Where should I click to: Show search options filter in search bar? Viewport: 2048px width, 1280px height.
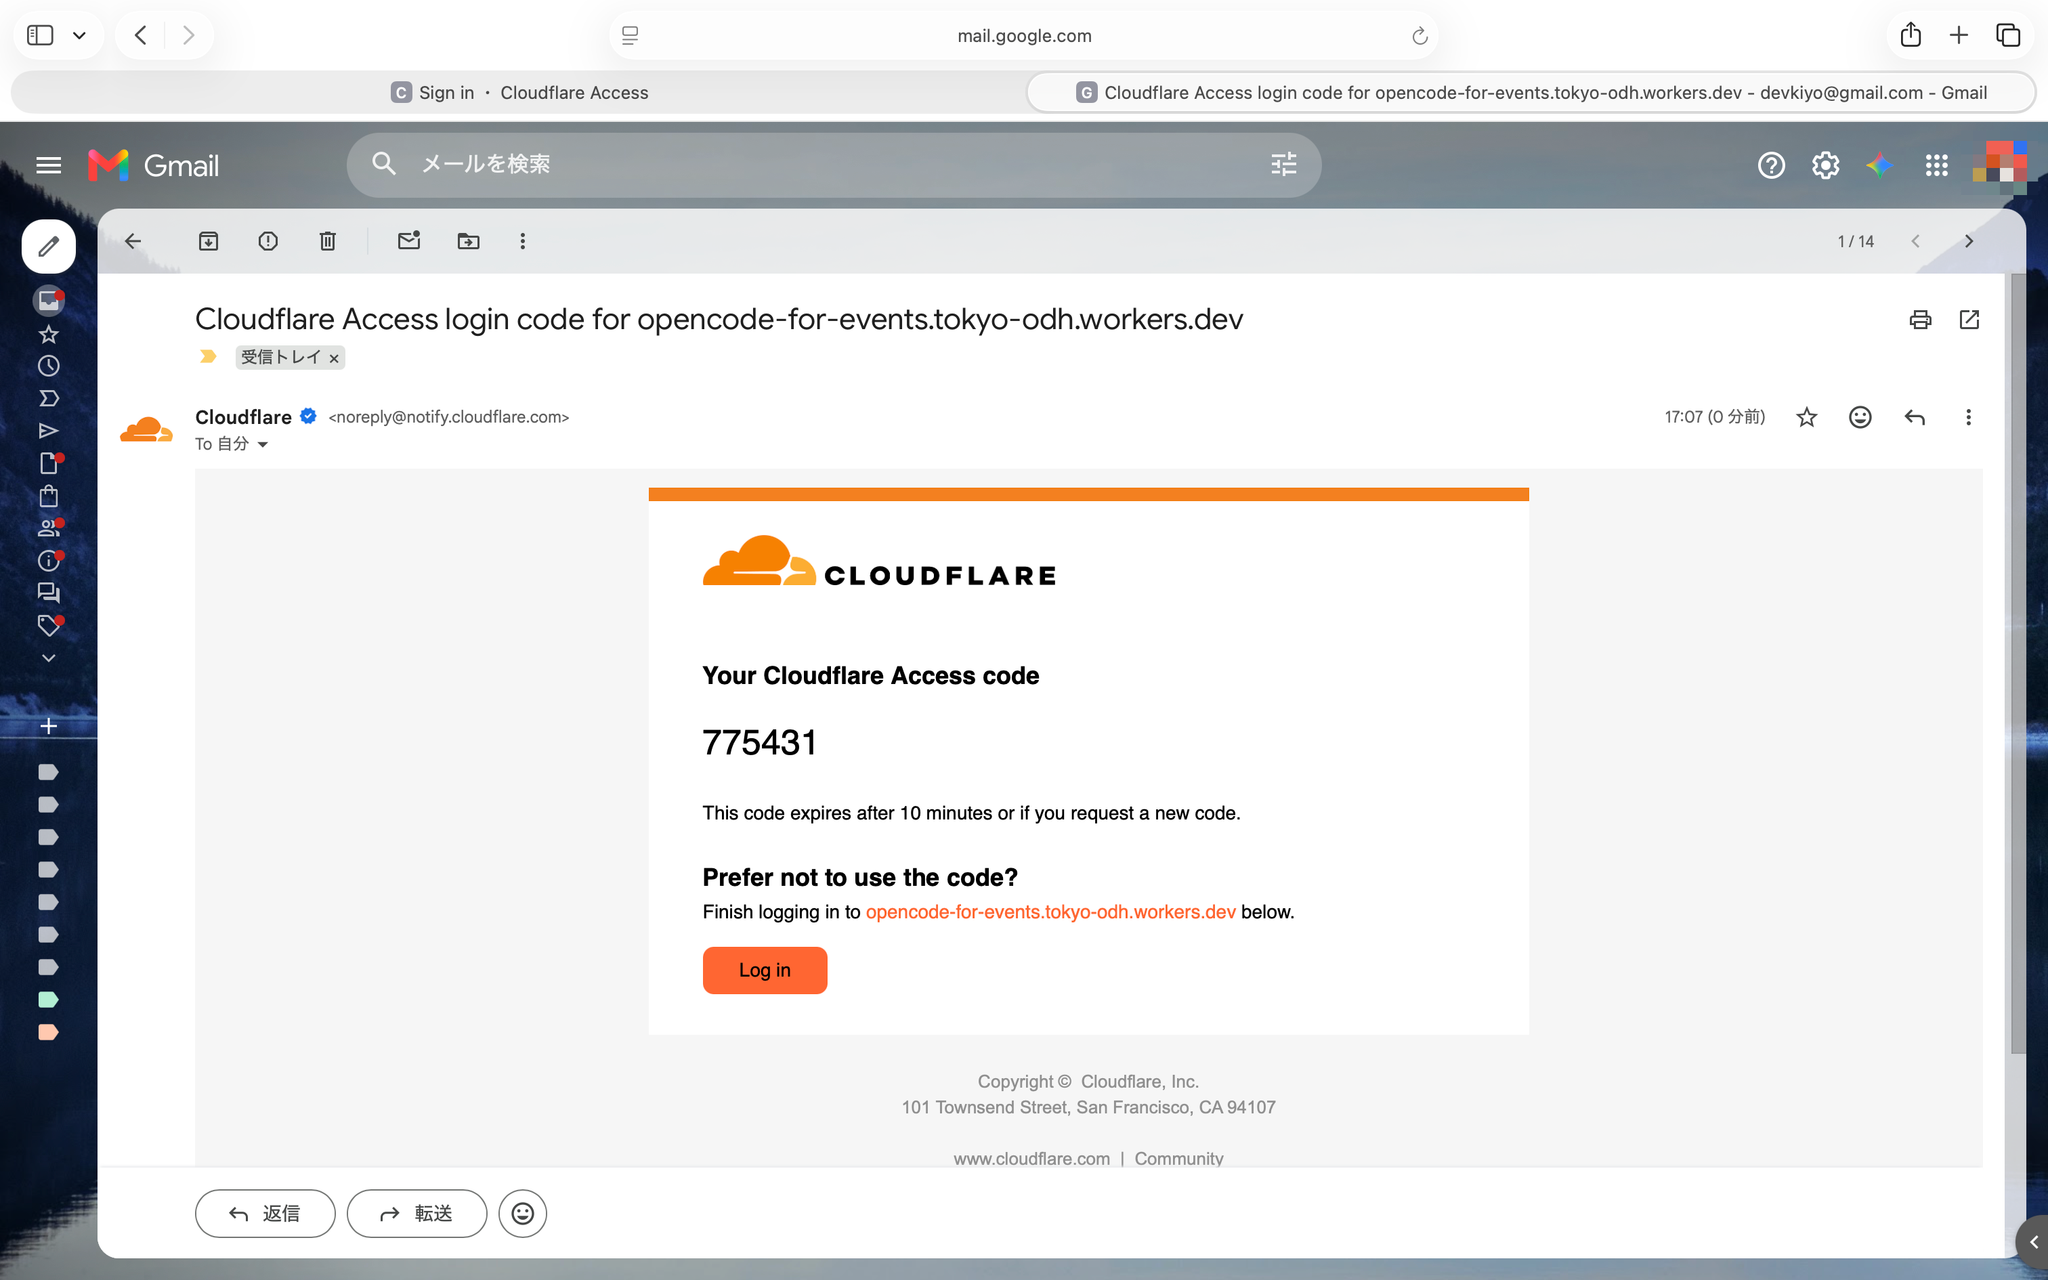coord(1284,164)
